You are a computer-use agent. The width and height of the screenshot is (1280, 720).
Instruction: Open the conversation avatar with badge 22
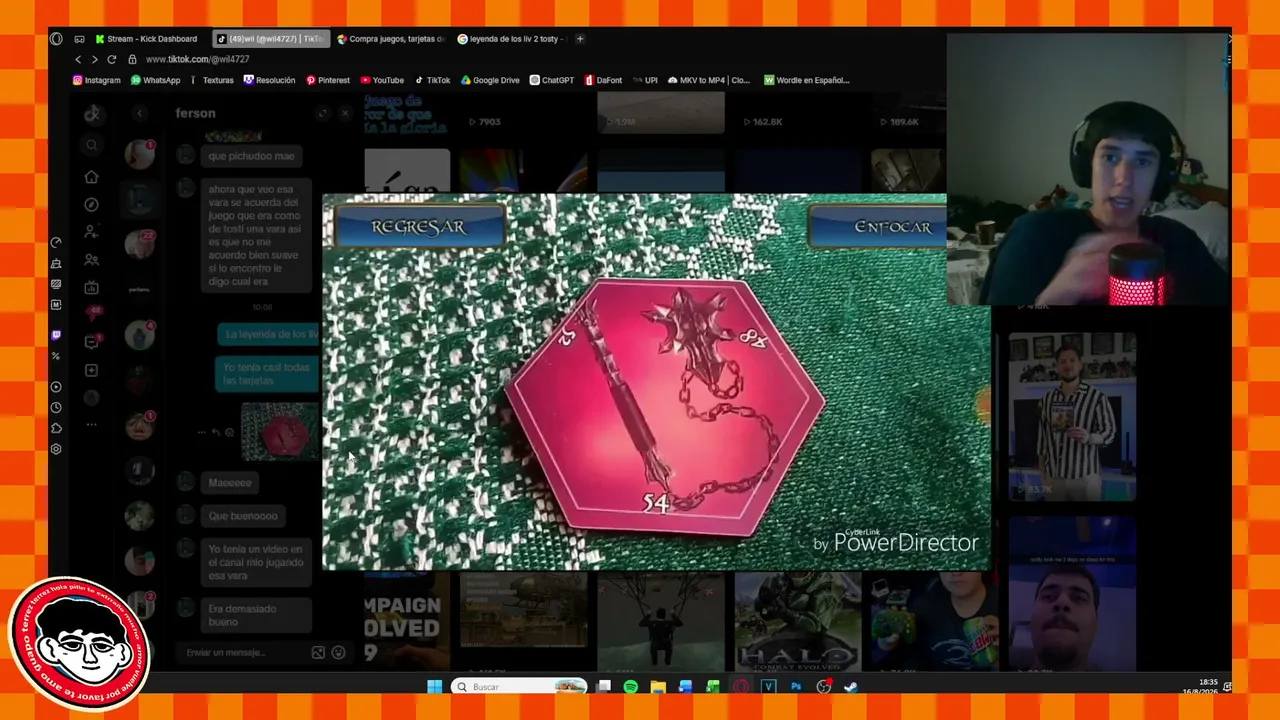tap(140, 243)
